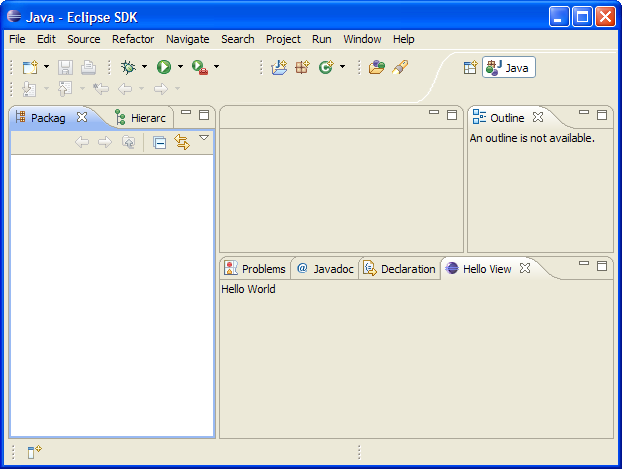Close the Outline view
This screenshot has height=469, width=622.
pyautogui.click(x=538, y=117)
